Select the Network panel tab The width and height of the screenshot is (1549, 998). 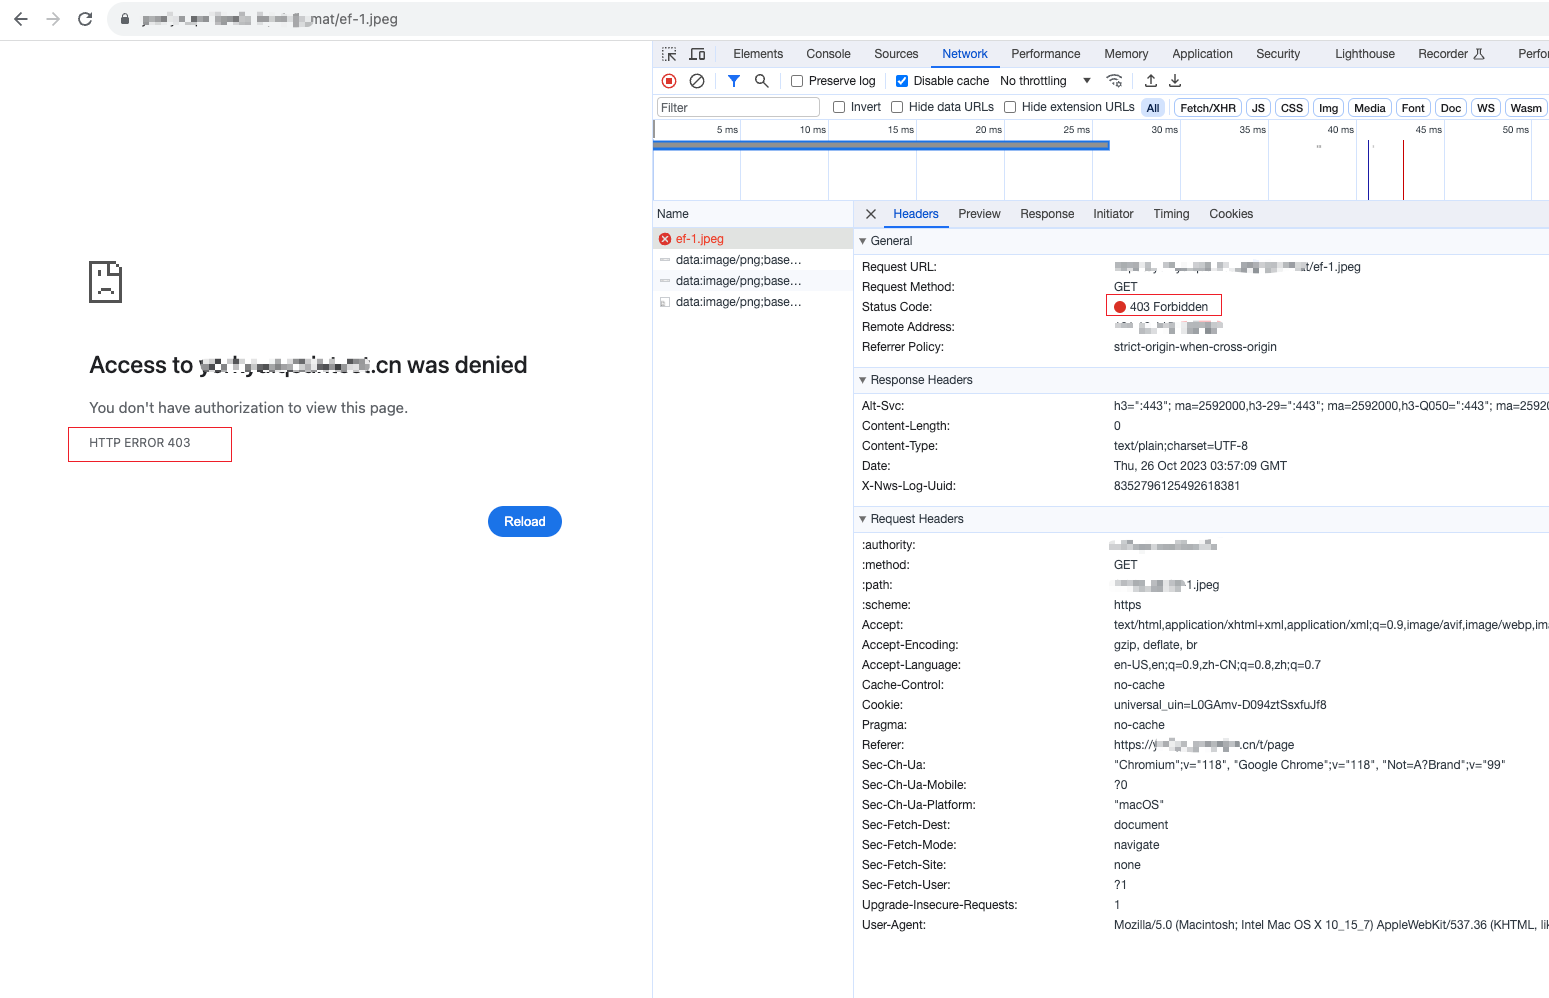(965, 54)
